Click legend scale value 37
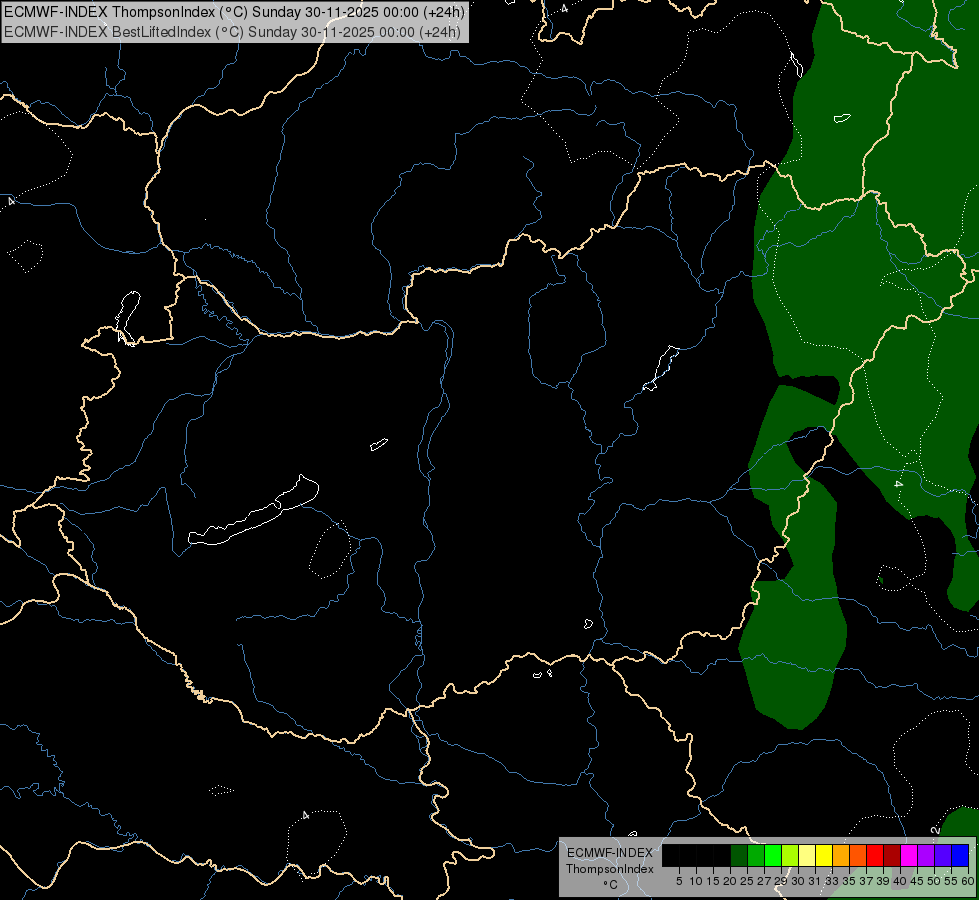 pyautogui.click(x=866, y=881)
